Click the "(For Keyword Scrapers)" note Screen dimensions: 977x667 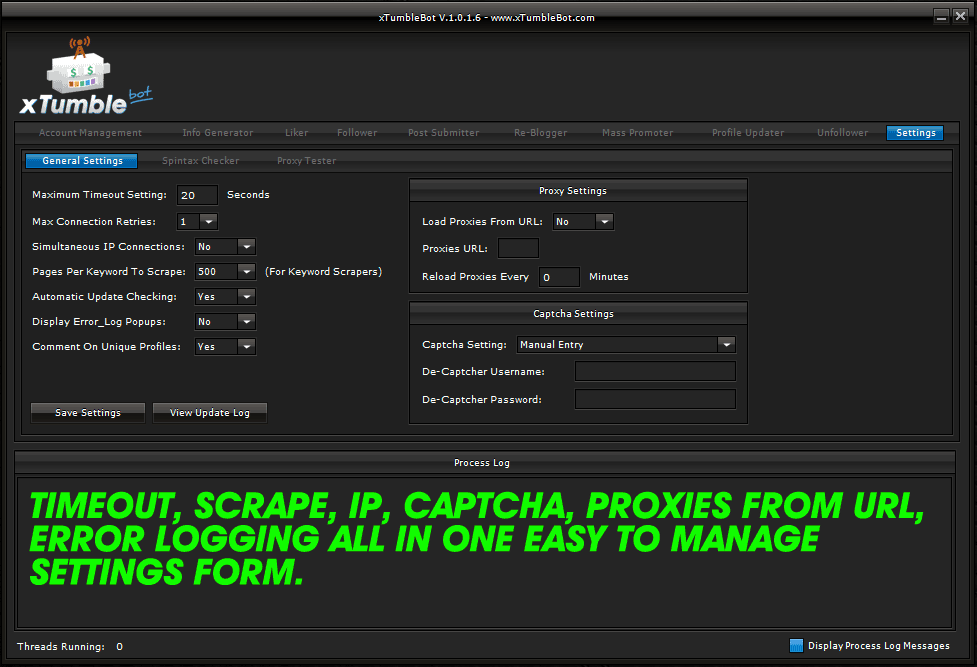click(323, 272)
